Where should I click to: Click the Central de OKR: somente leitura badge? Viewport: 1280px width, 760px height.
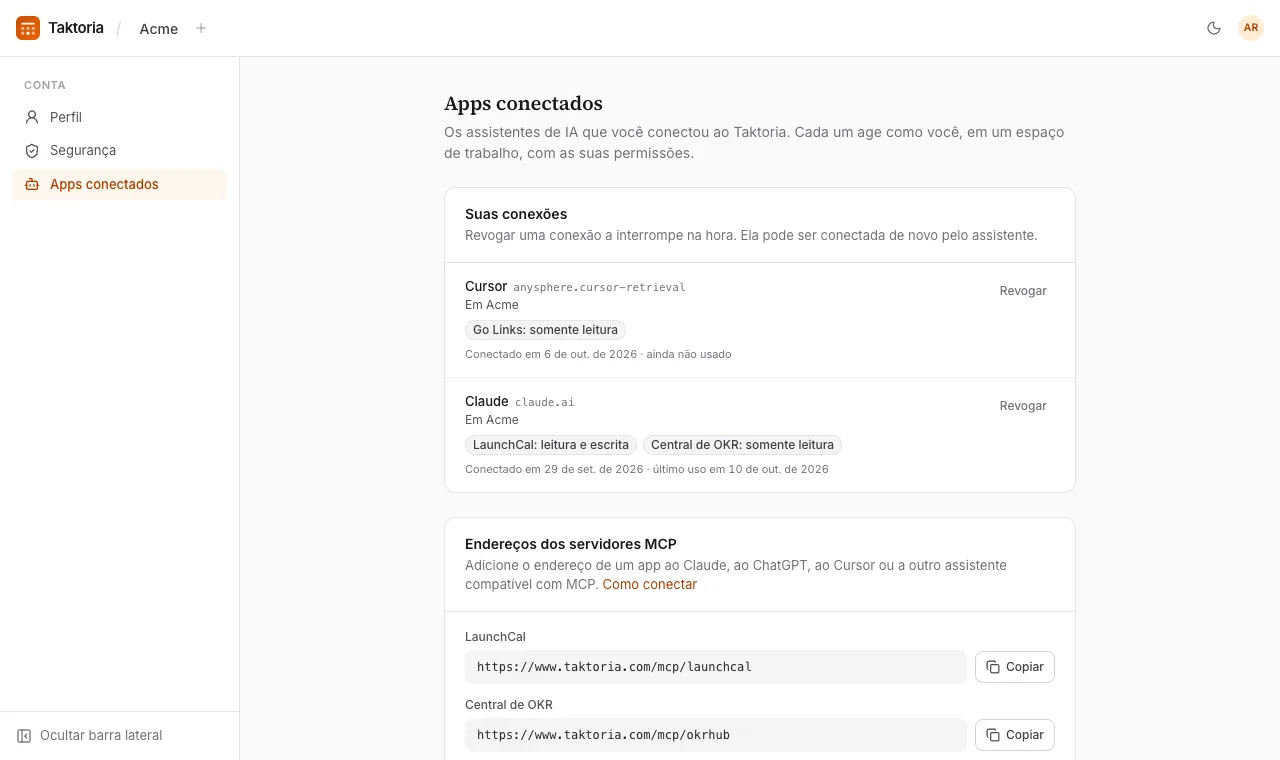click(x=742, y=445)
